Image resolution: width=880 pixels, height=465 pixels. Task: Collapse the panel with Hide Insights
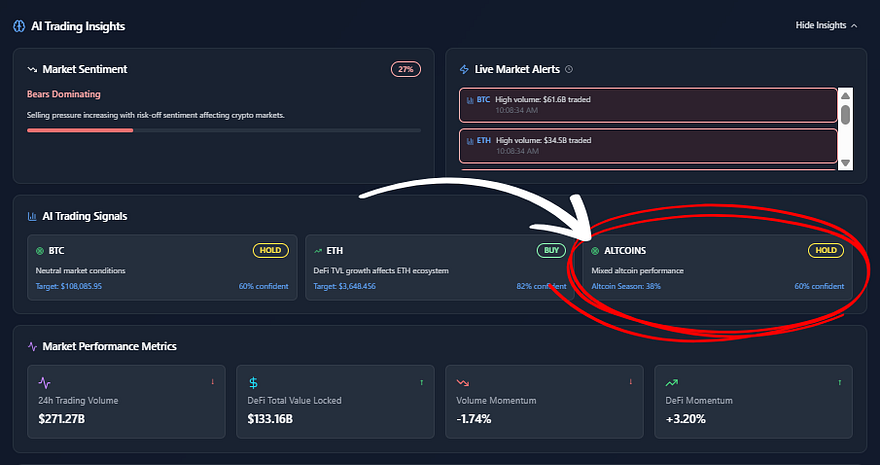[820, 25]
